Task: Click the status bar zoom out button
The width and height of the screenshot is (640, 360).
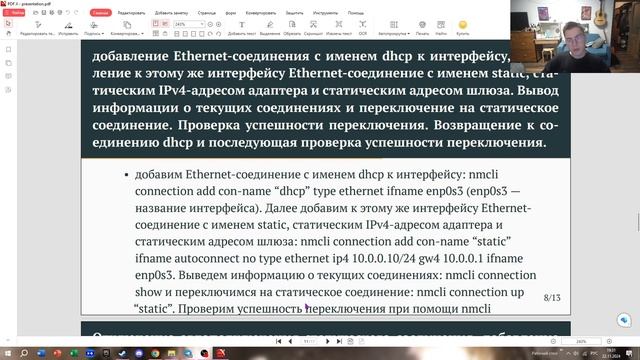Action: (x=553, y=341)
